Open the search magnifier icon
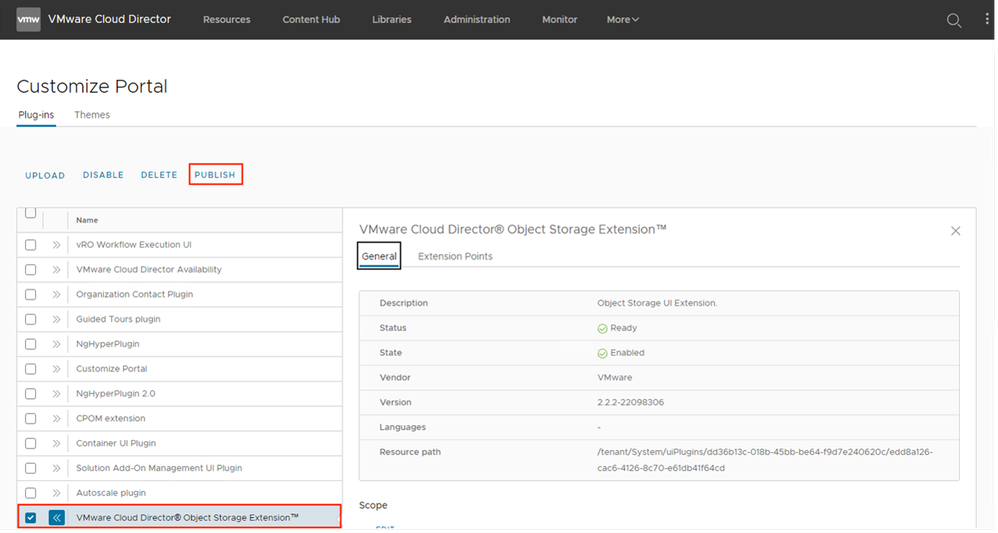998x533 pixels. point(954,20)
